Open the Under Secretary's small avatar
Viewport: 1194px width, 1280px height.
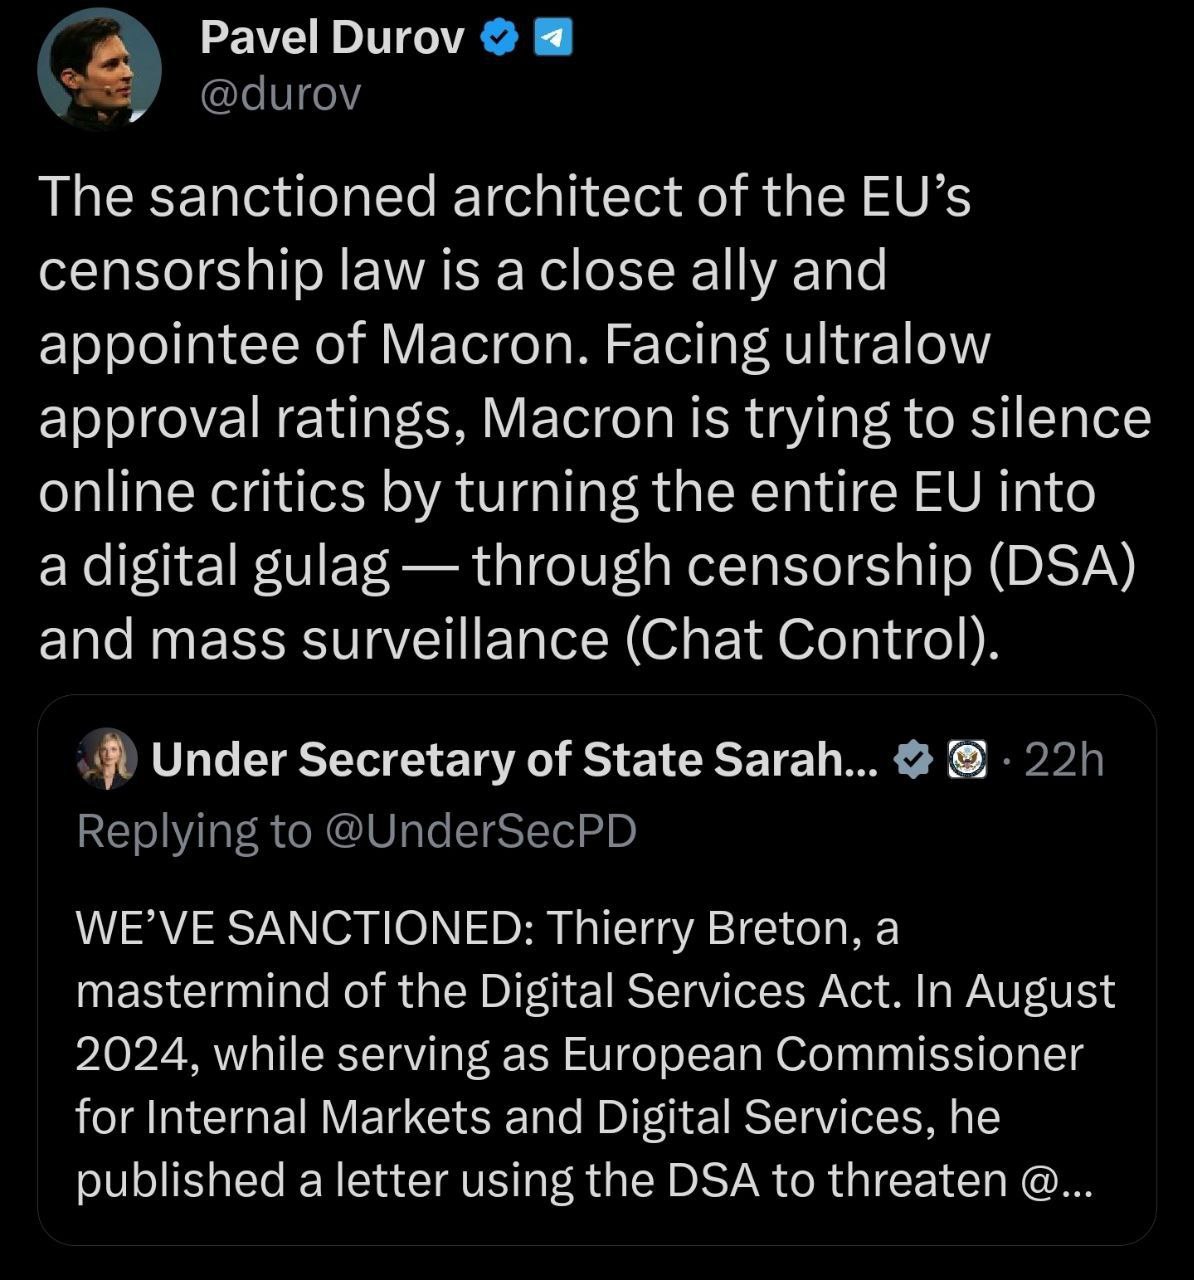[106, 759]
